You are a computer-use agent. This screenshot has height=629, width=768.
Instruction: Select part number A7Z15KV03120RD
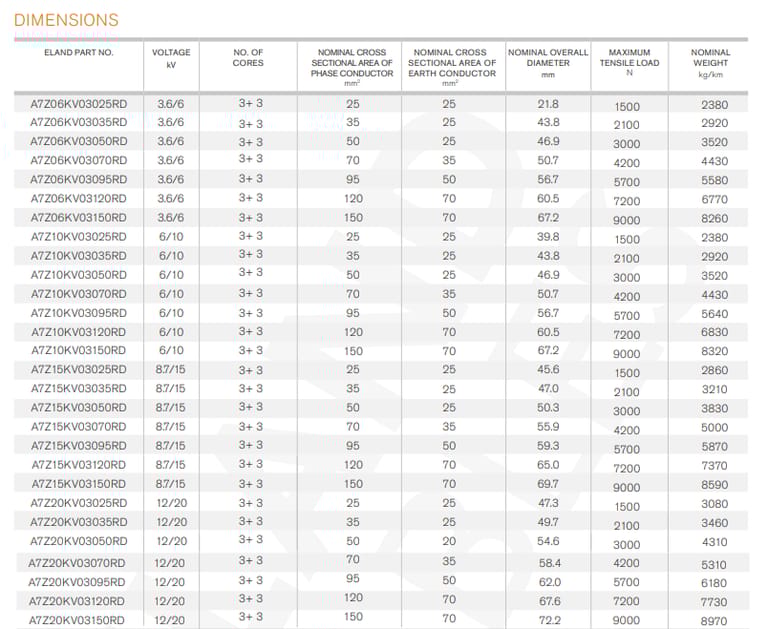click(79, 465)
